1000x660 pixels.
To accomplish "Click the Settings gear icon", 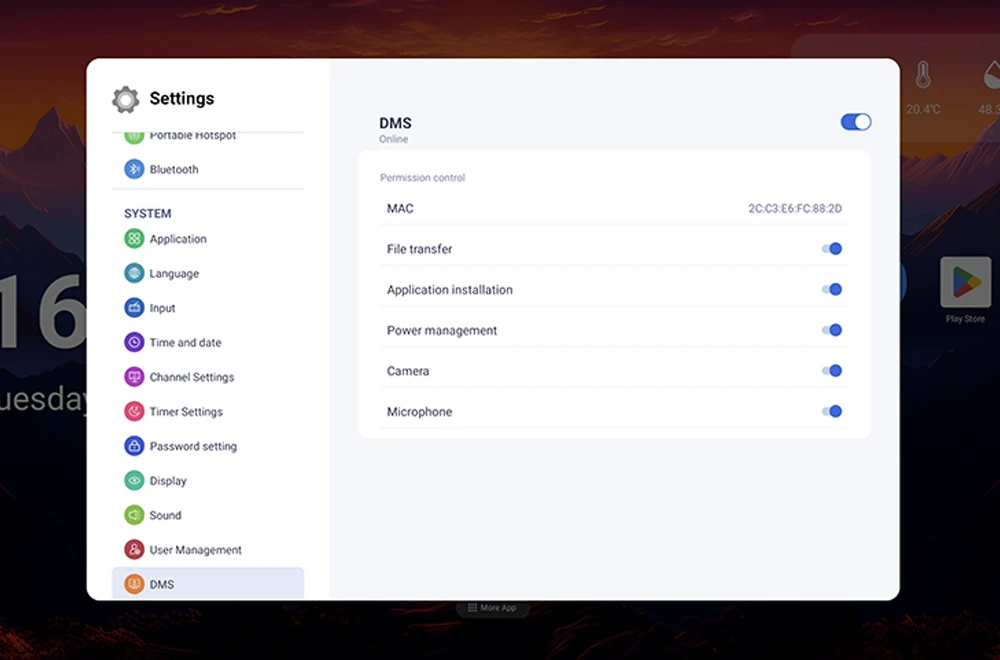I will tap(126, 99).
